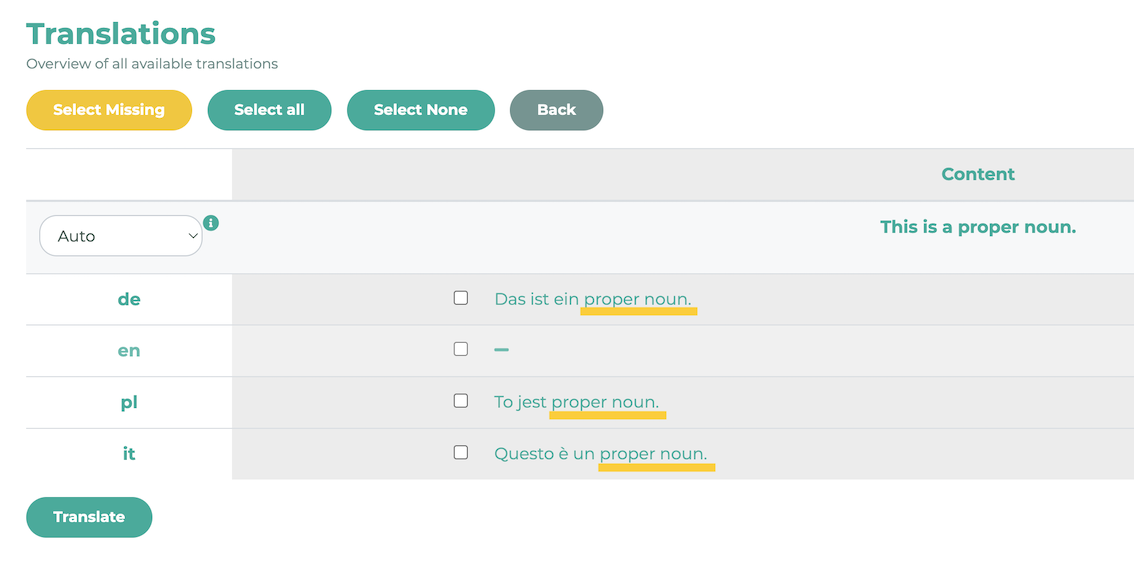The height and width of the screenshot is (565, 1134).
Task: Check the German translation checkbox
Action: coord(461,298)
